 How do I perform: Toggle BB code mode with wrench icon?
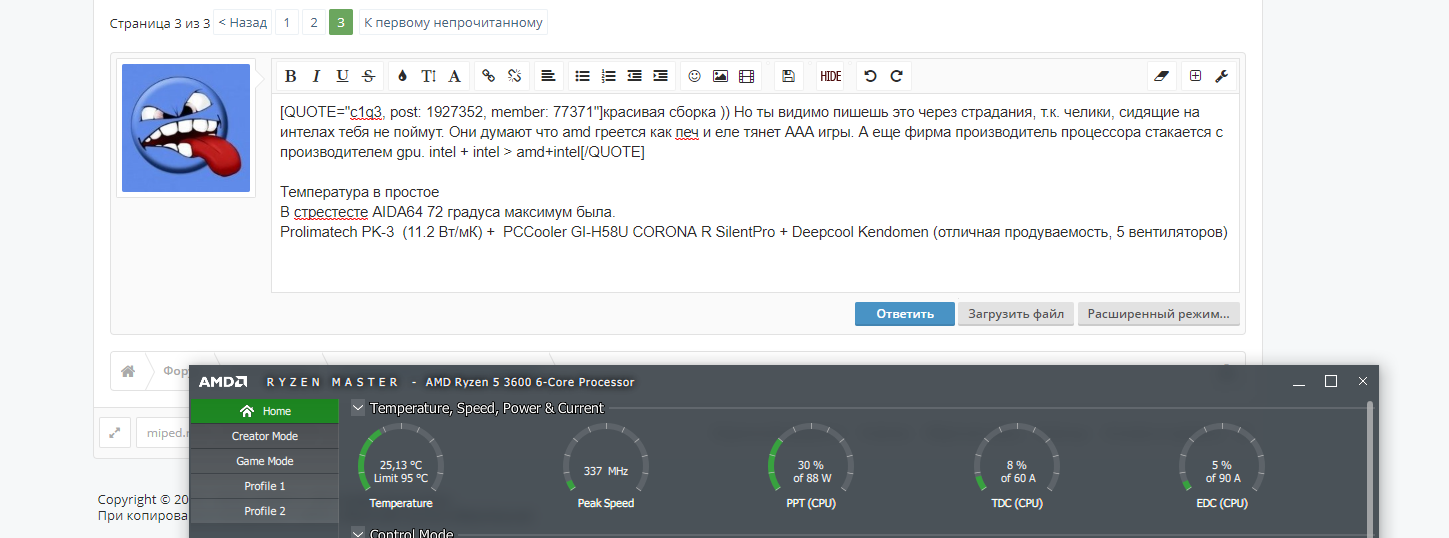point(1221,76)
